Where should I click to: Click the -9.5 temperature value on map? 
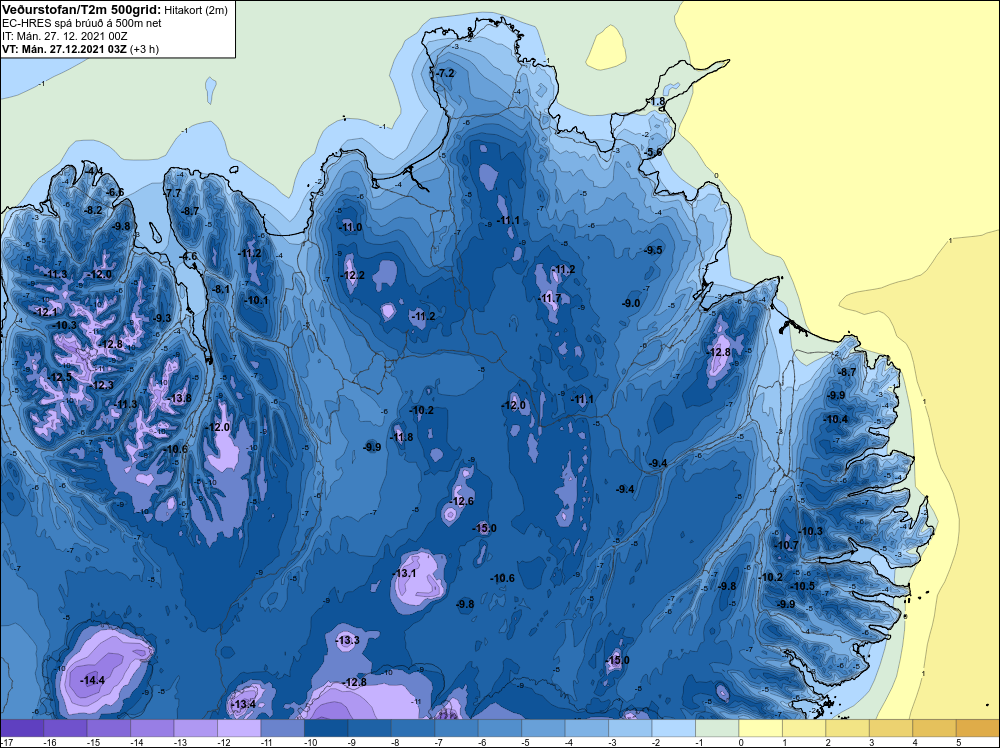(x=652, y=250)
